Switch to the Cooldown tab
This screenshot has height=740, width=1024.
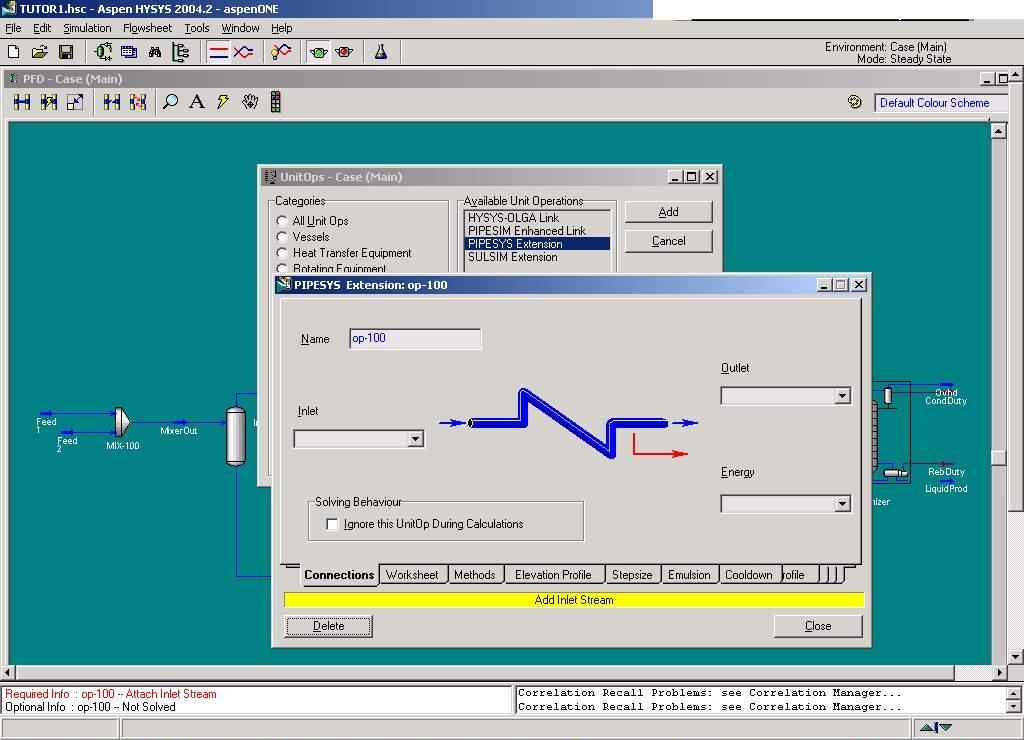749,575
